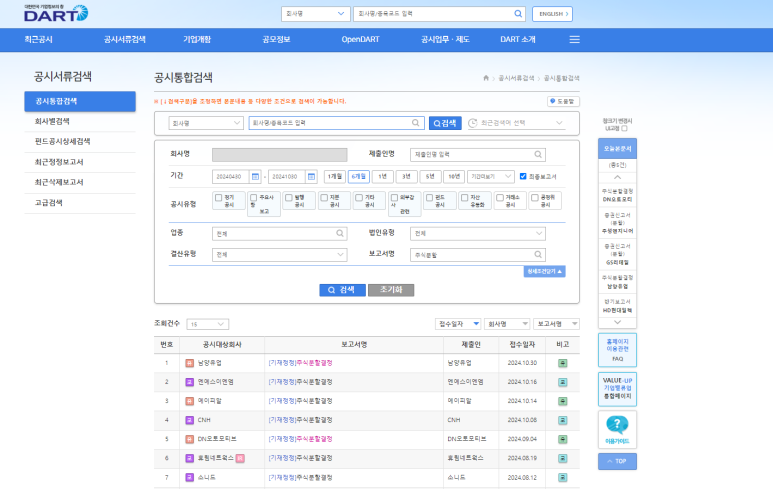Select the 1년 period button
Viewport: 773px width, 489px height.
coord(383,176)
